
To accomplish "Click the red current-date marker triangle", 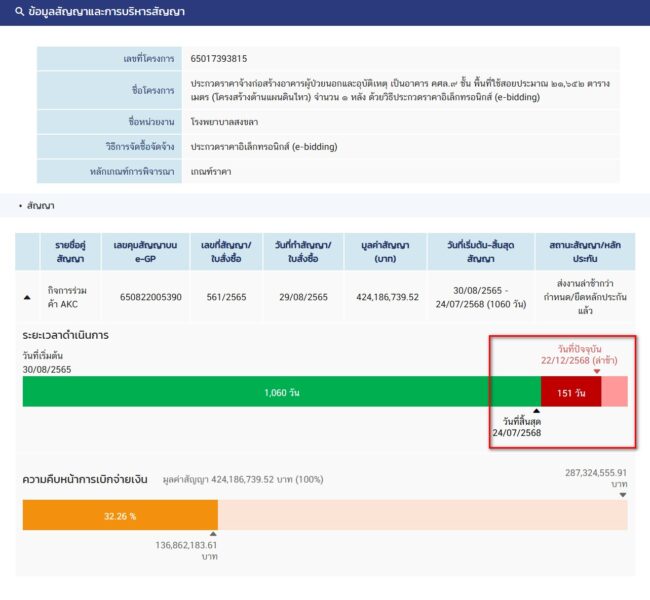I will (597, 371).
